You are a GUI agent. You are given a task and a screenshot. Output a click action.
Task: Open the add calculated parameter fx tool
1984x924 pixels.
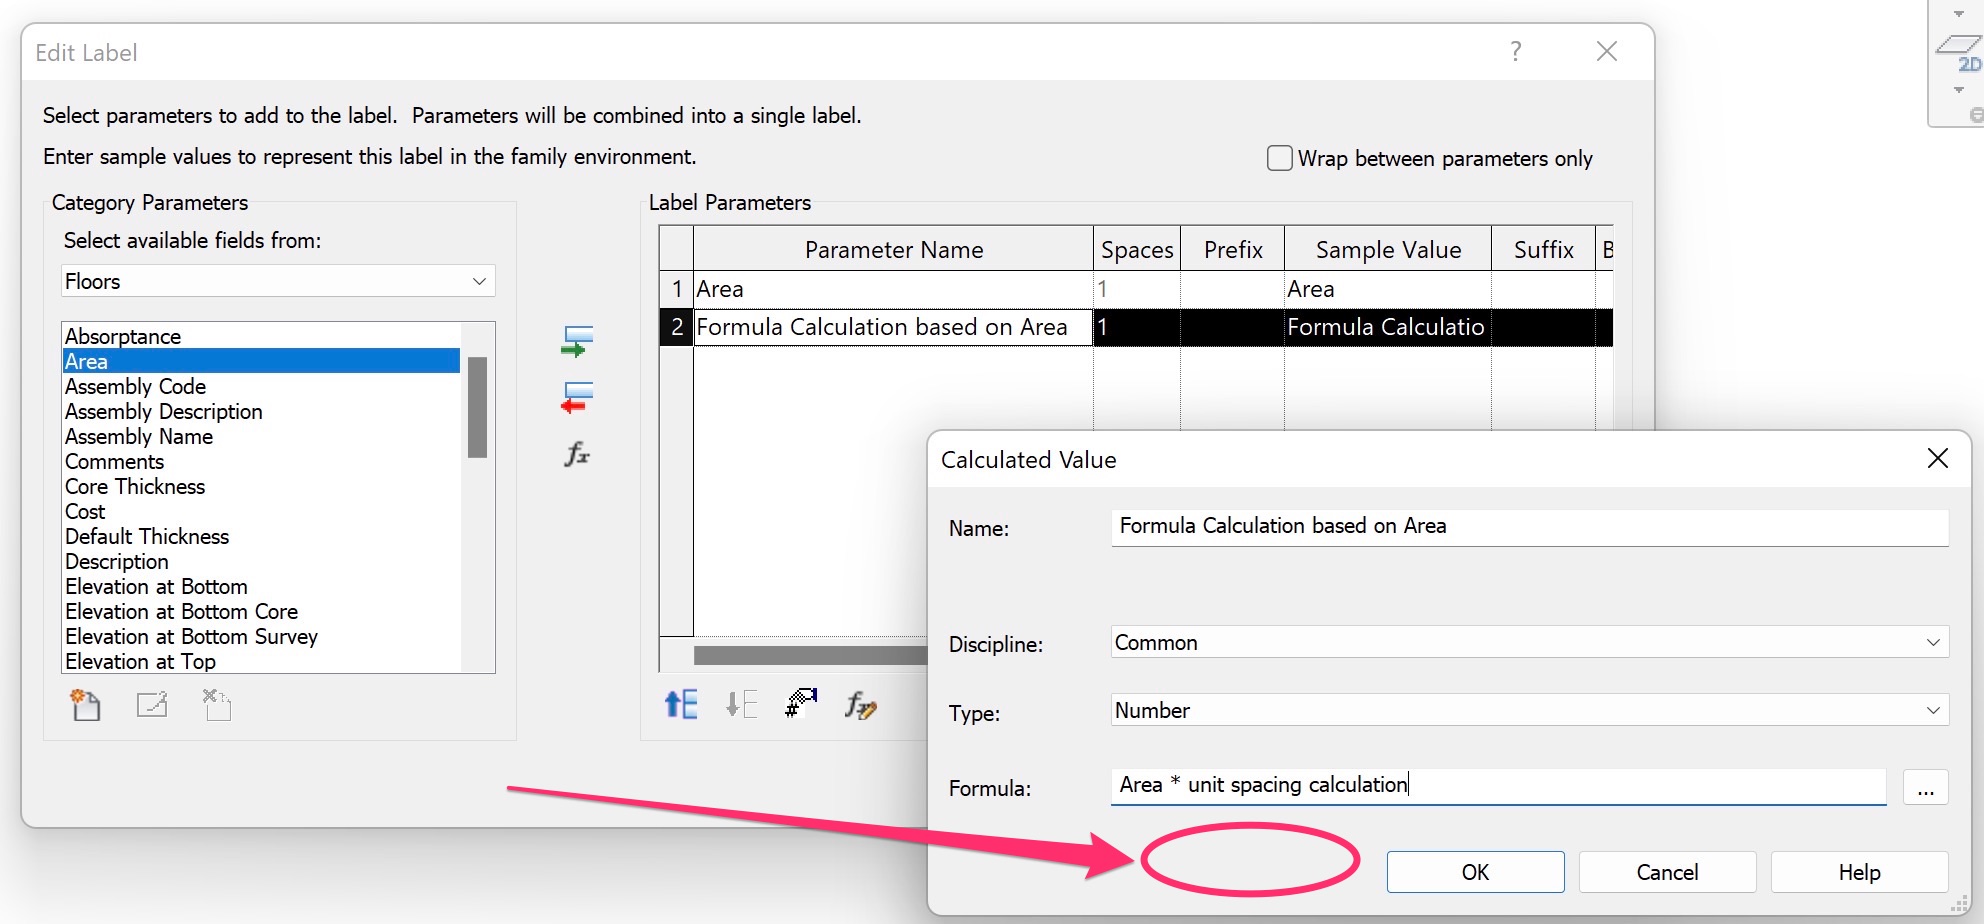[x=578, y=455]
